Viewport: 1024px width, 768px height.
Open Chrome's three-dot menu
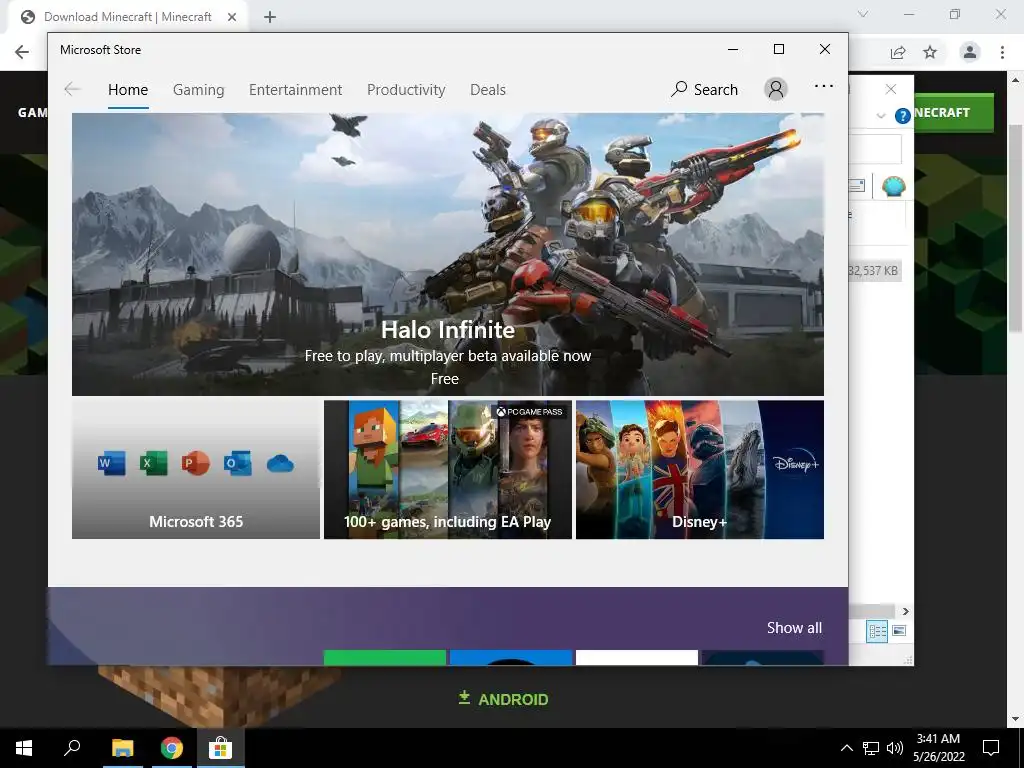(x=1002, y=52)
